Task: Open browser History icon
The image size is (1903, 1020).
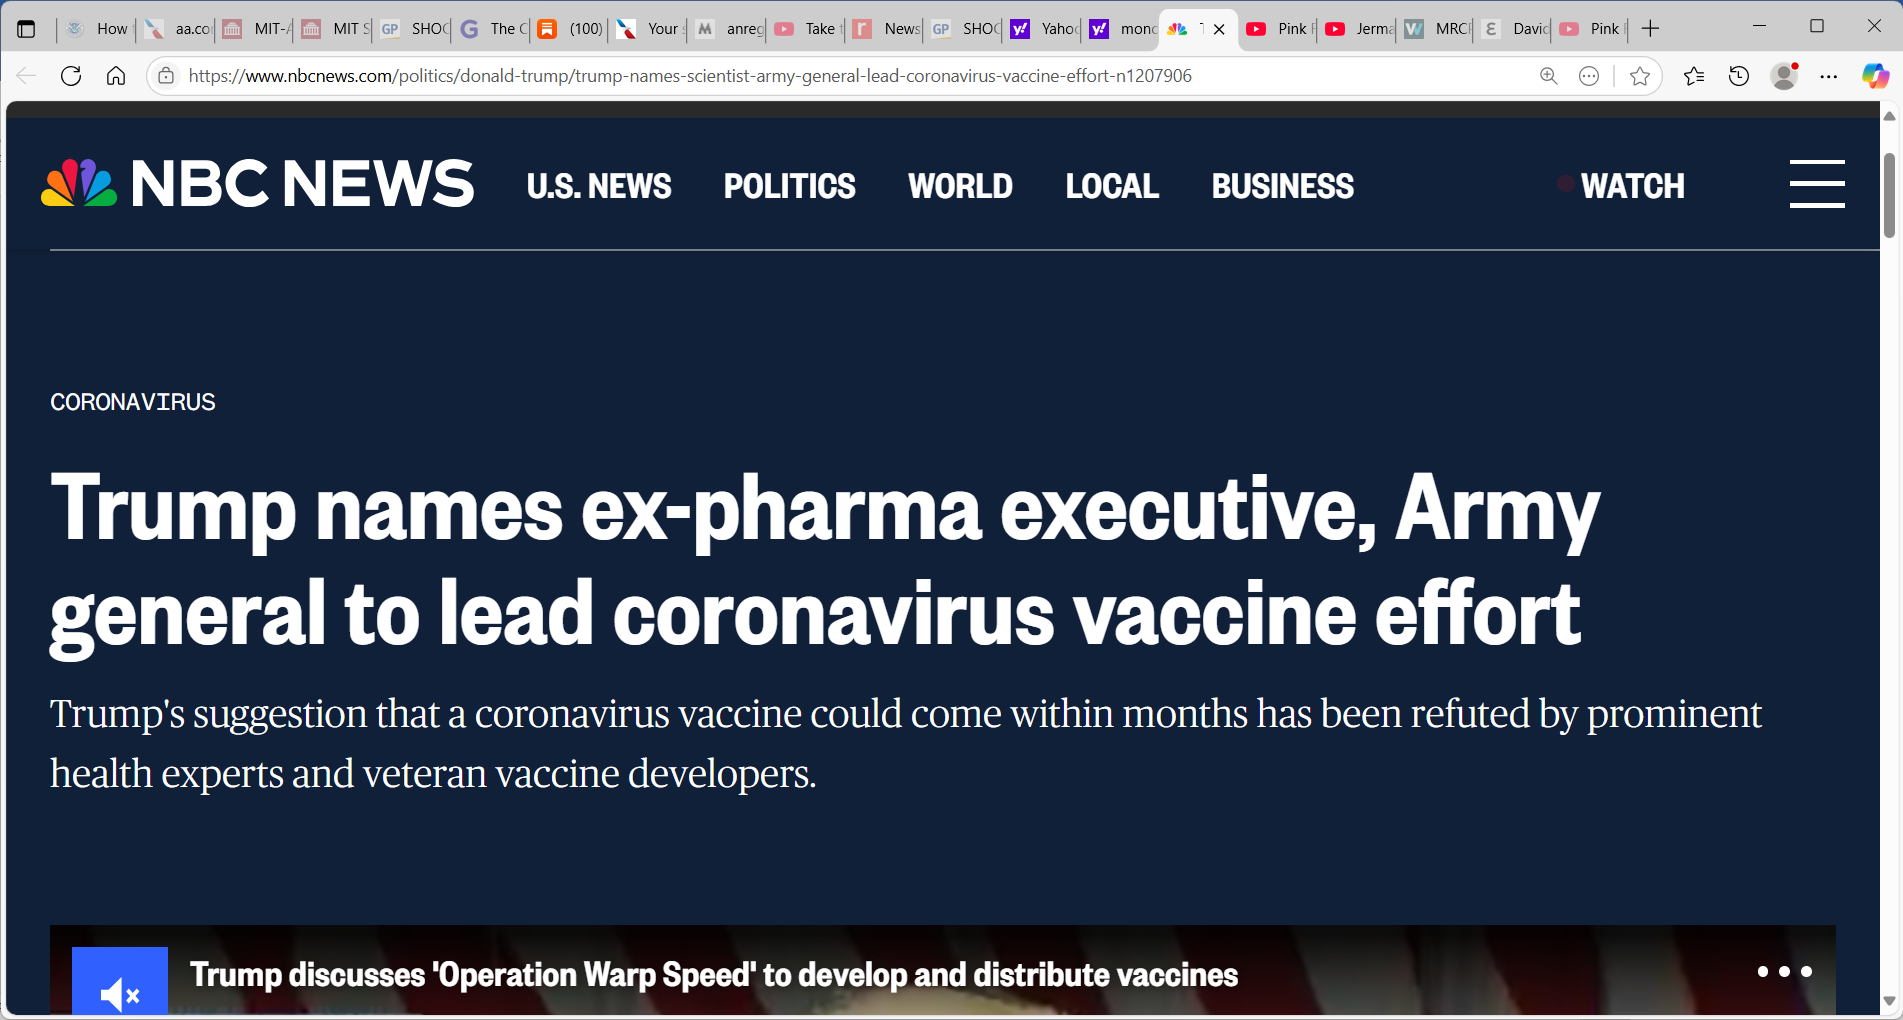Action: 1739,76
